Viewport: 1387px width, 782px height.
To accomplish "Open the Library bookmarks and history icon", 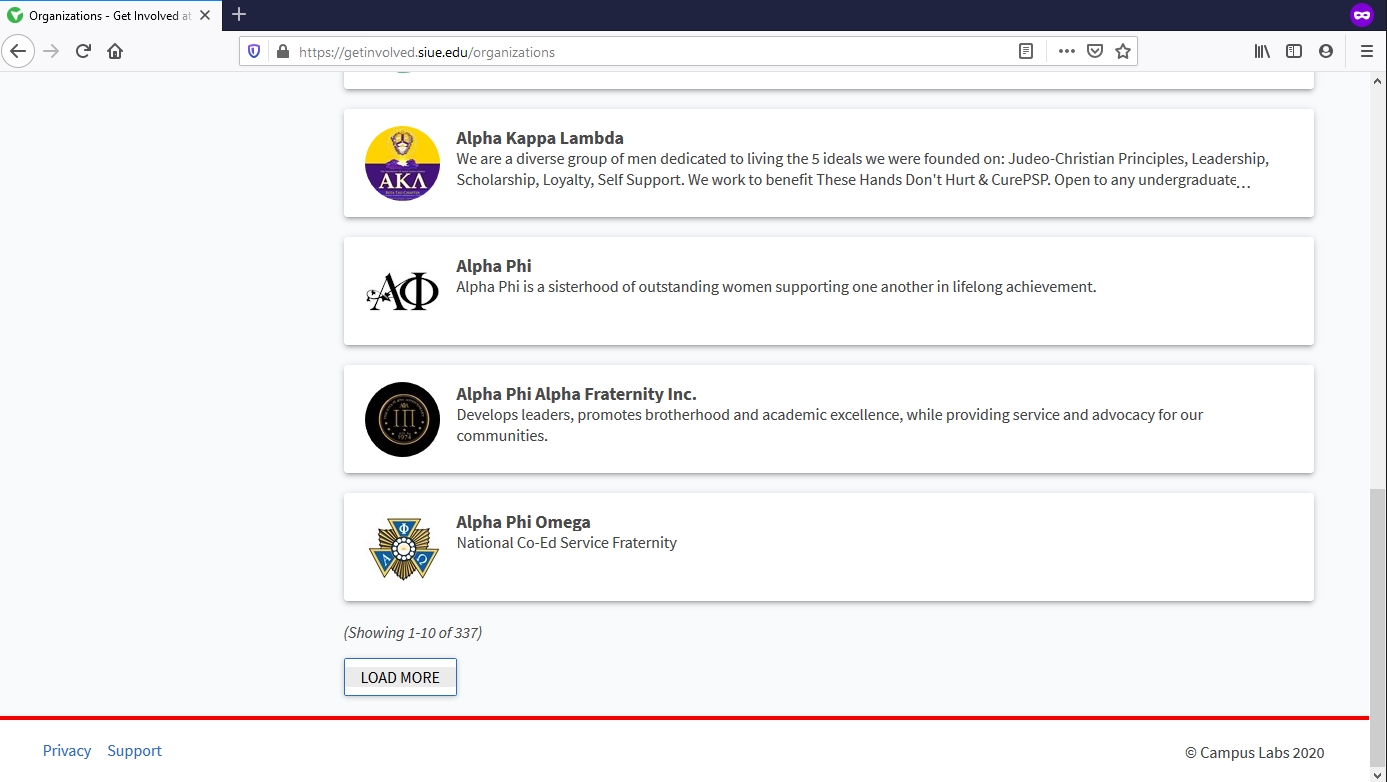I will pos(1262,51).
